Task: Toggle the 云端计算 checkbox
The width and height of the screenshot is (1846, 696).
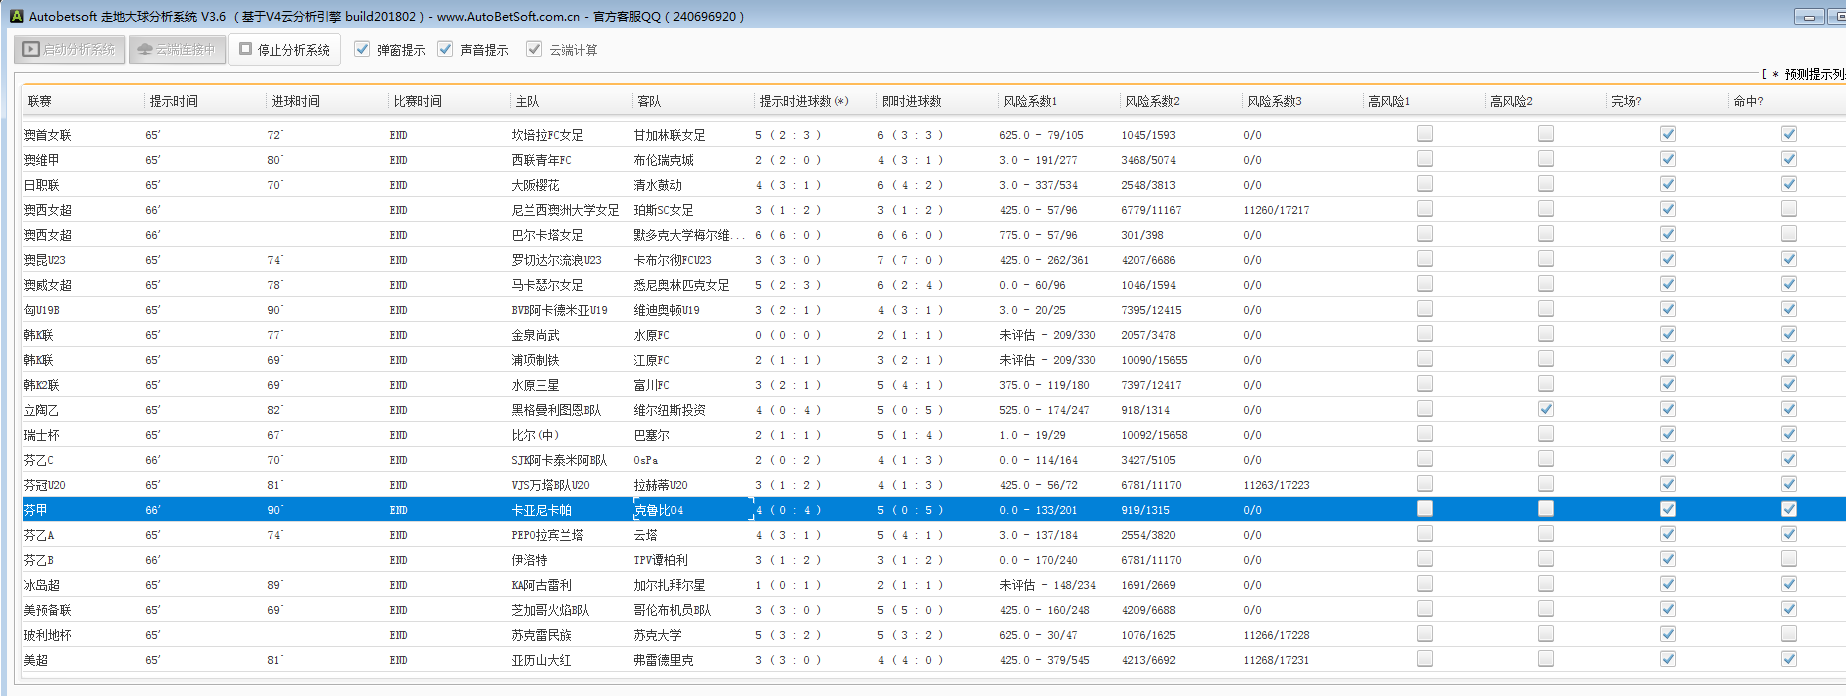Action: [534, 49]
